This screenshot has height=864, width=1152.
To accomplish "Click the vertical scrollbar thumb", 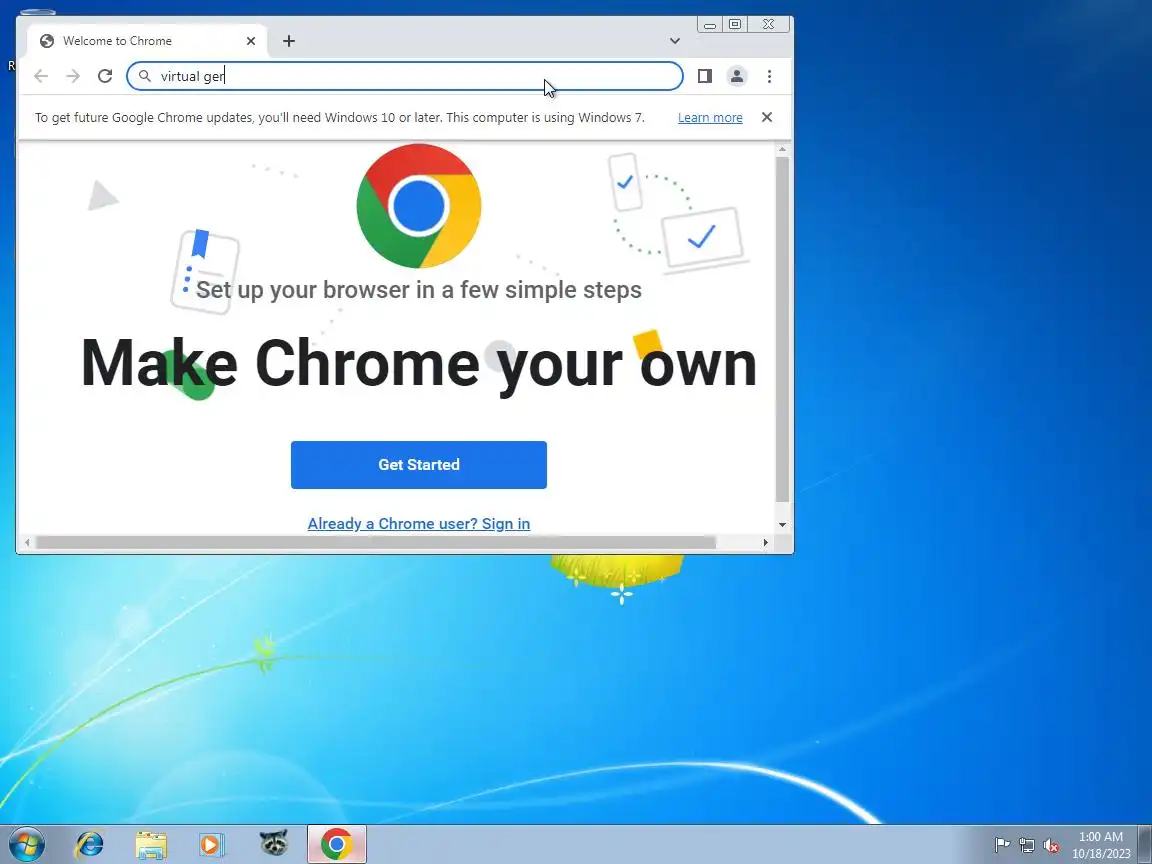I will click(x=782, y=329).
